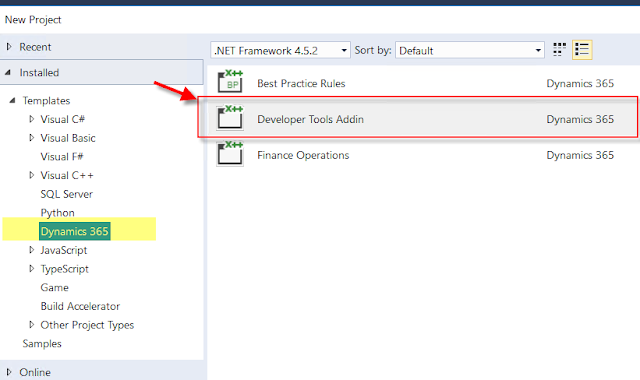This screenshot has width=640, height=380.
Task: Click the Finance Operations template icon
Action: coord(230,153)
